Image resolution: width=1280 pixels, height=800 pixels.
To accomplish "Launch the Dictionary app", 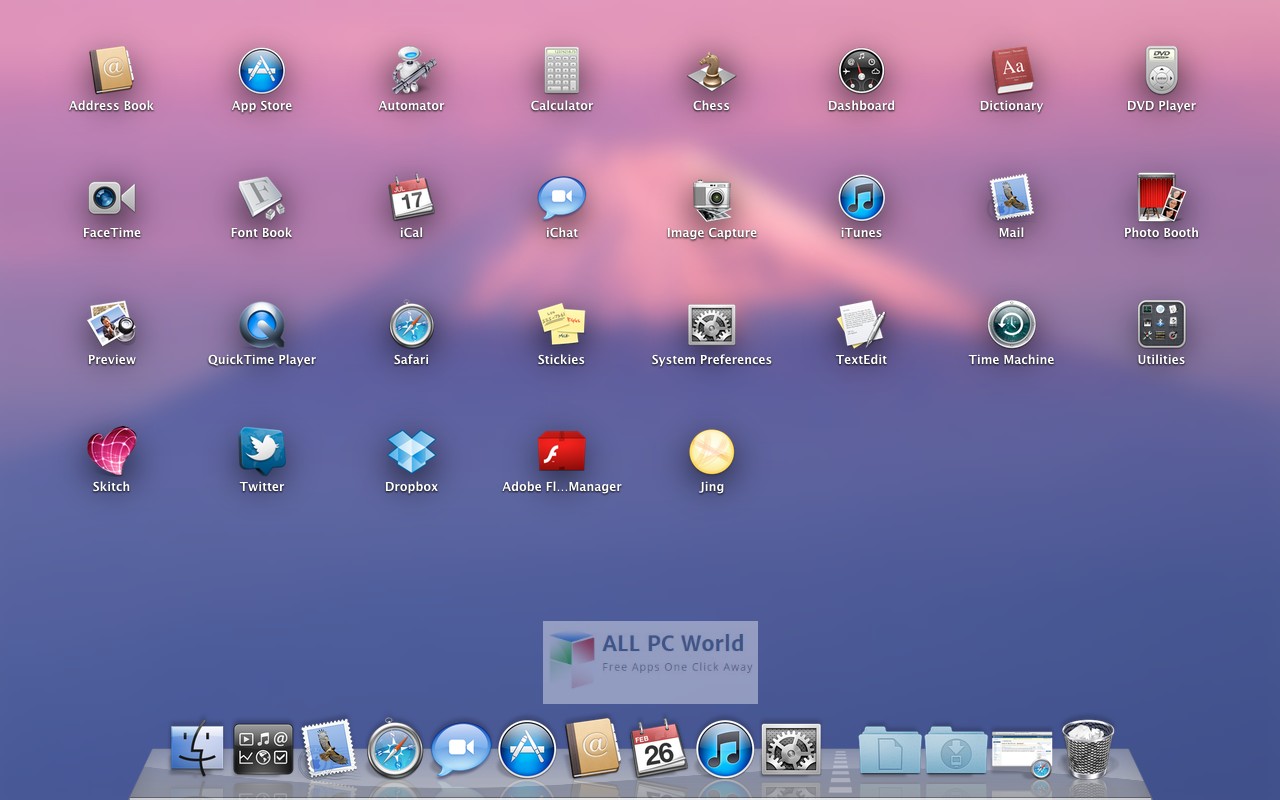I will point(1011,71).
